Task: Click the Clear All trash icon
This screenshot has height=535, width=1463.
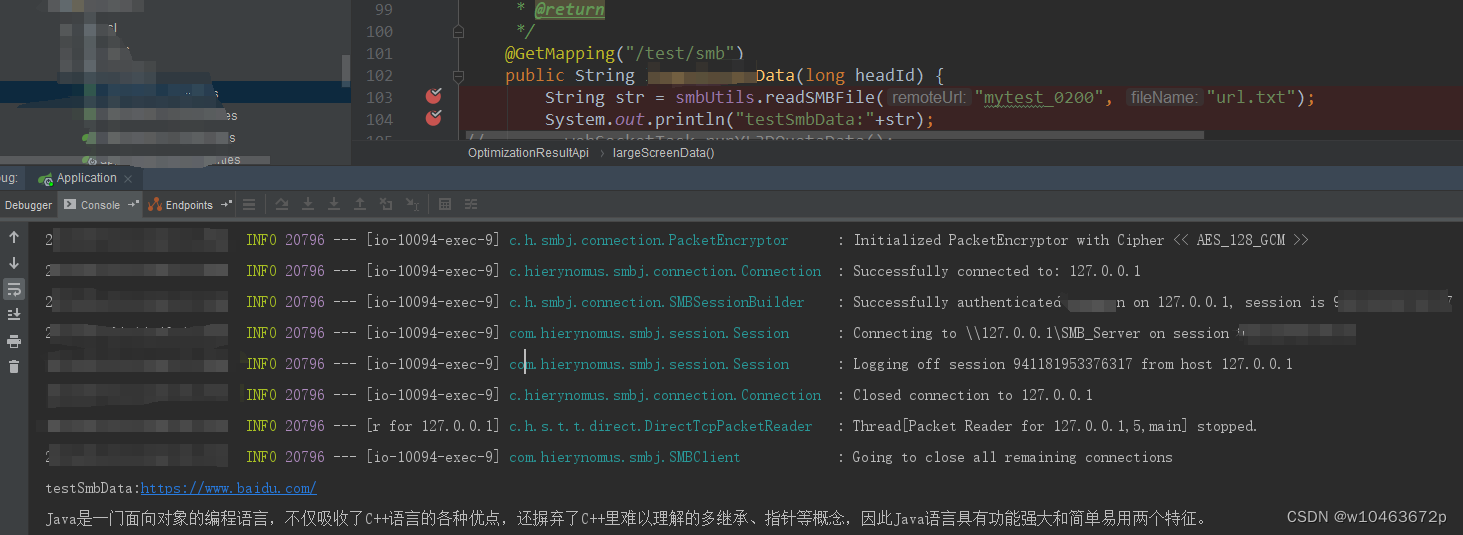Action: coord(14,367)
